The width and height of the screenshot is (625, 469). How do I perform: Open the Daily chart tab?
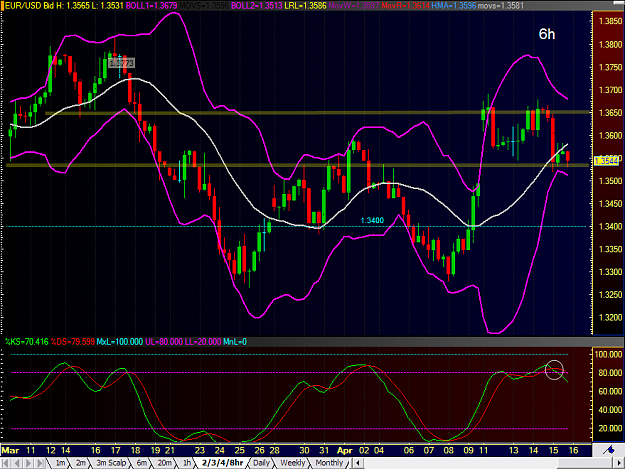(x=261, y=463)
